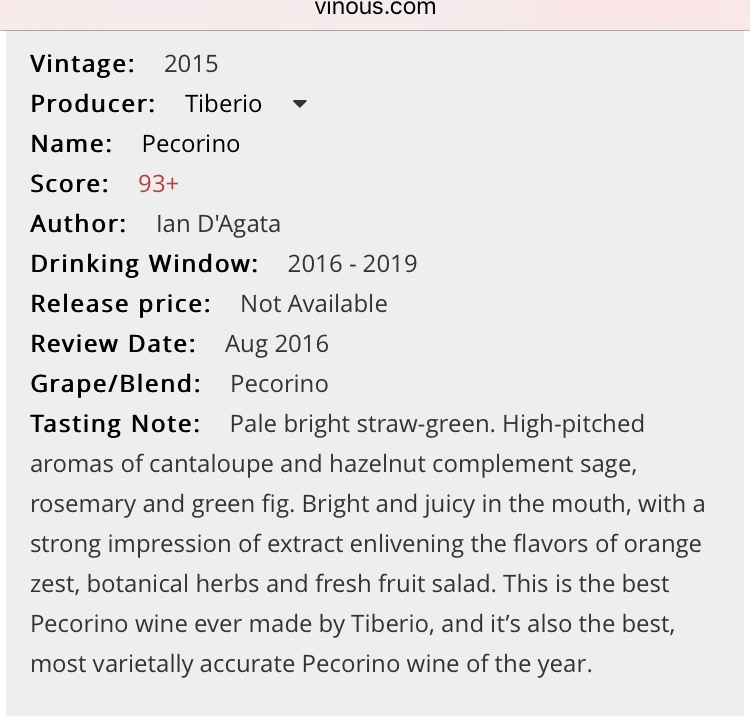Click the Tasting Note label
Viewport: 750px width, 716px height.
(115, 424)
